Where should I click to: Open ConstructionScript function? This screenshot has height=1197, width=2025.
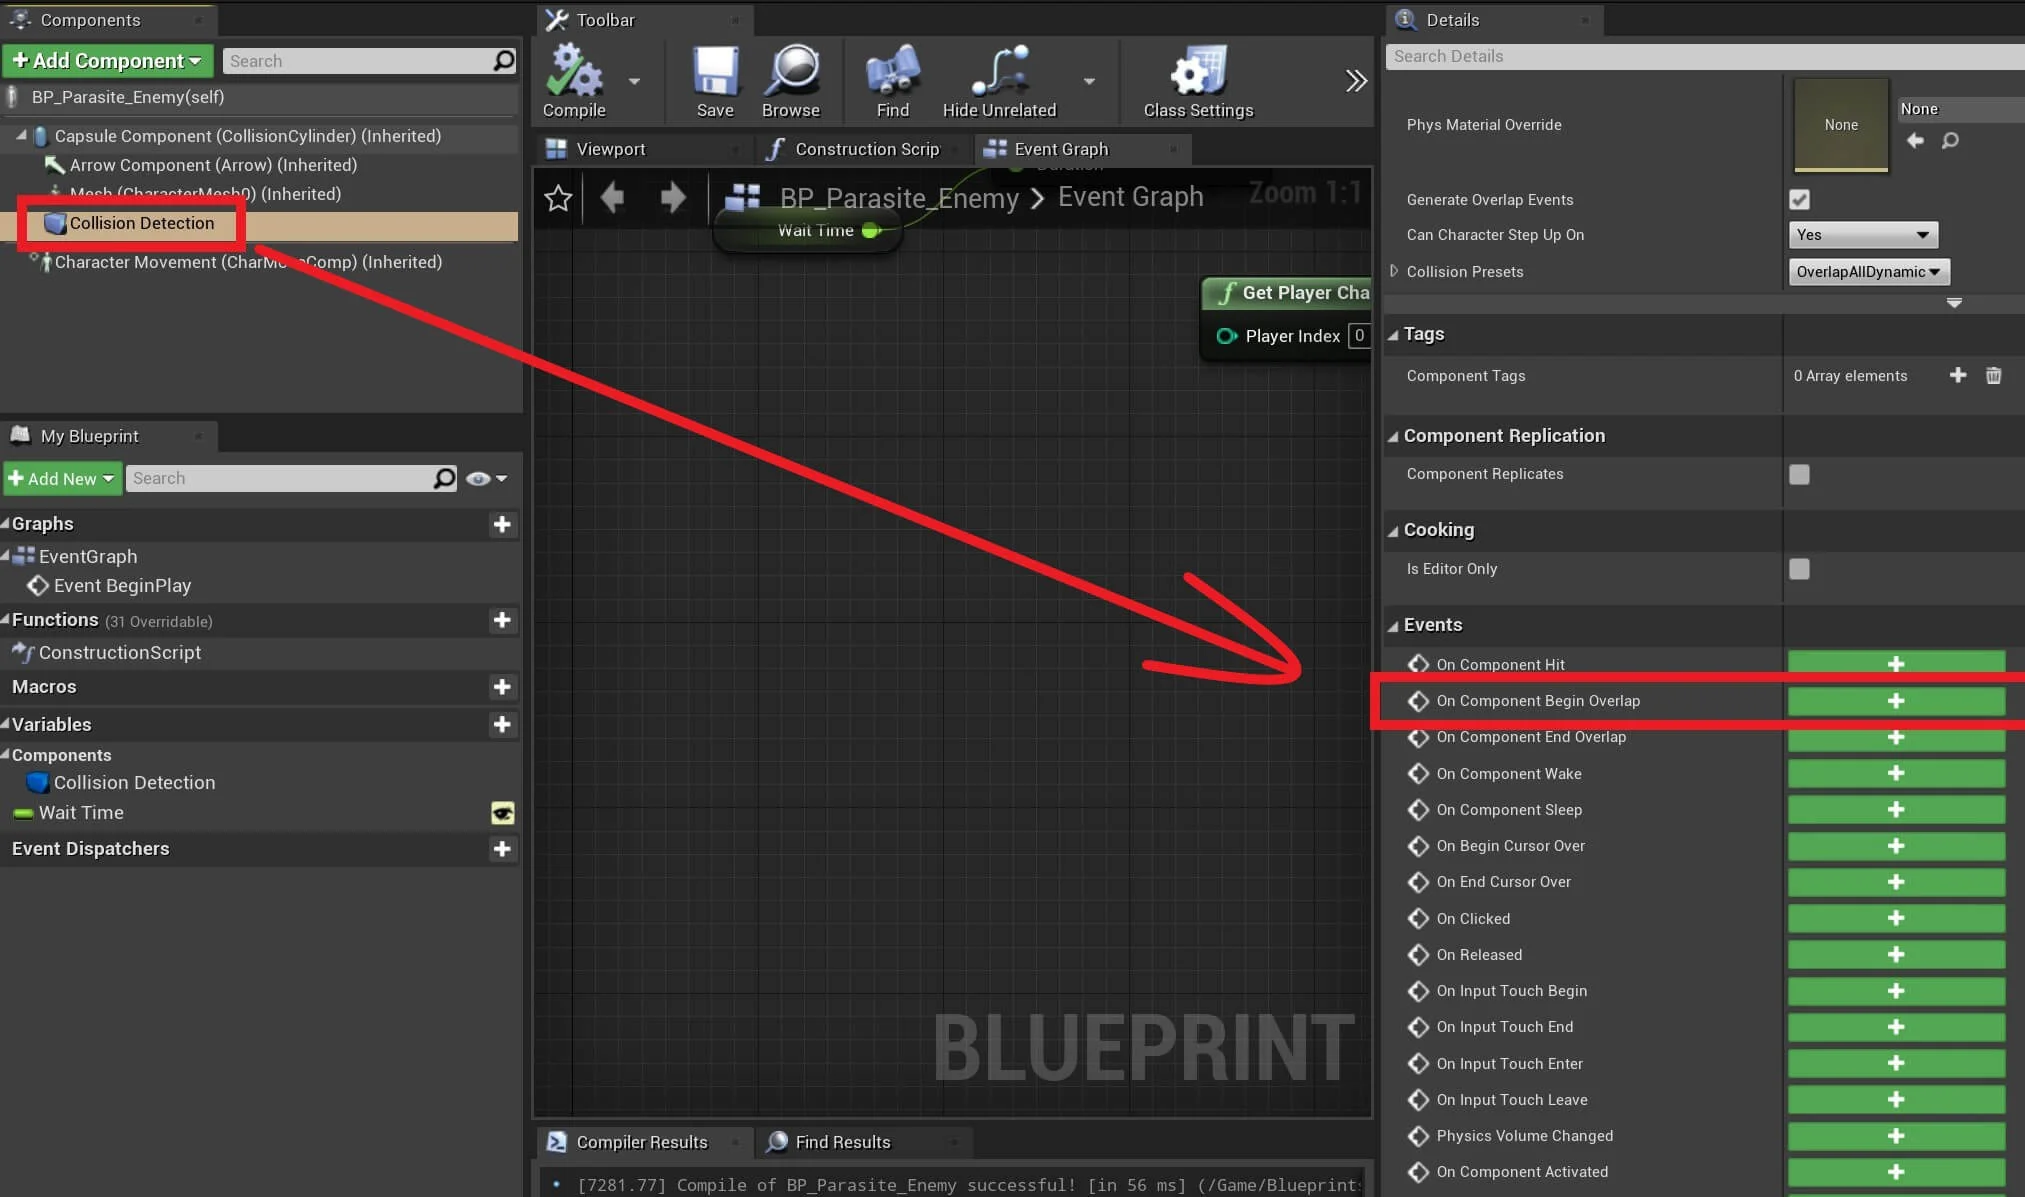pyautogui.click(x=119, y=653)
